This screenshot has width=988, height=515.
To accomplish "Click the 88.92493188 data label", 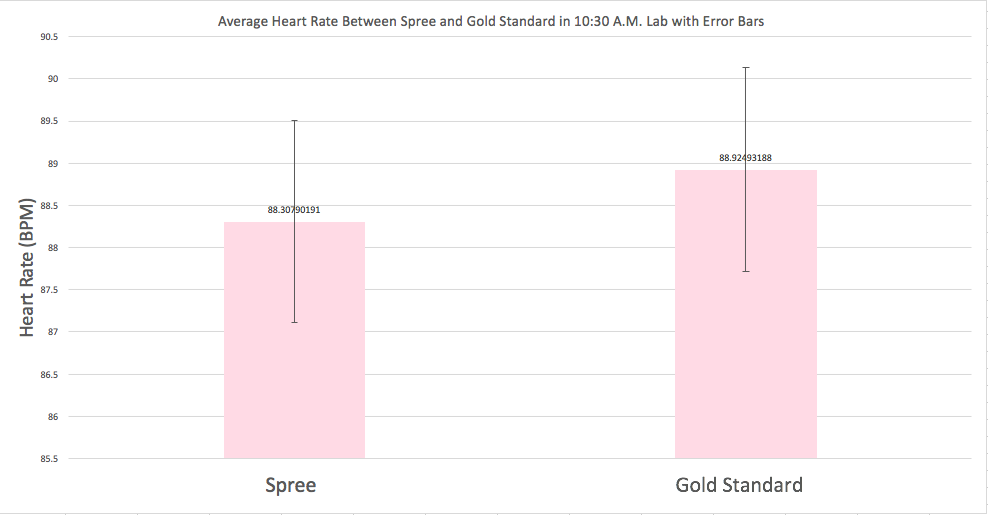I will click(745, 158).
